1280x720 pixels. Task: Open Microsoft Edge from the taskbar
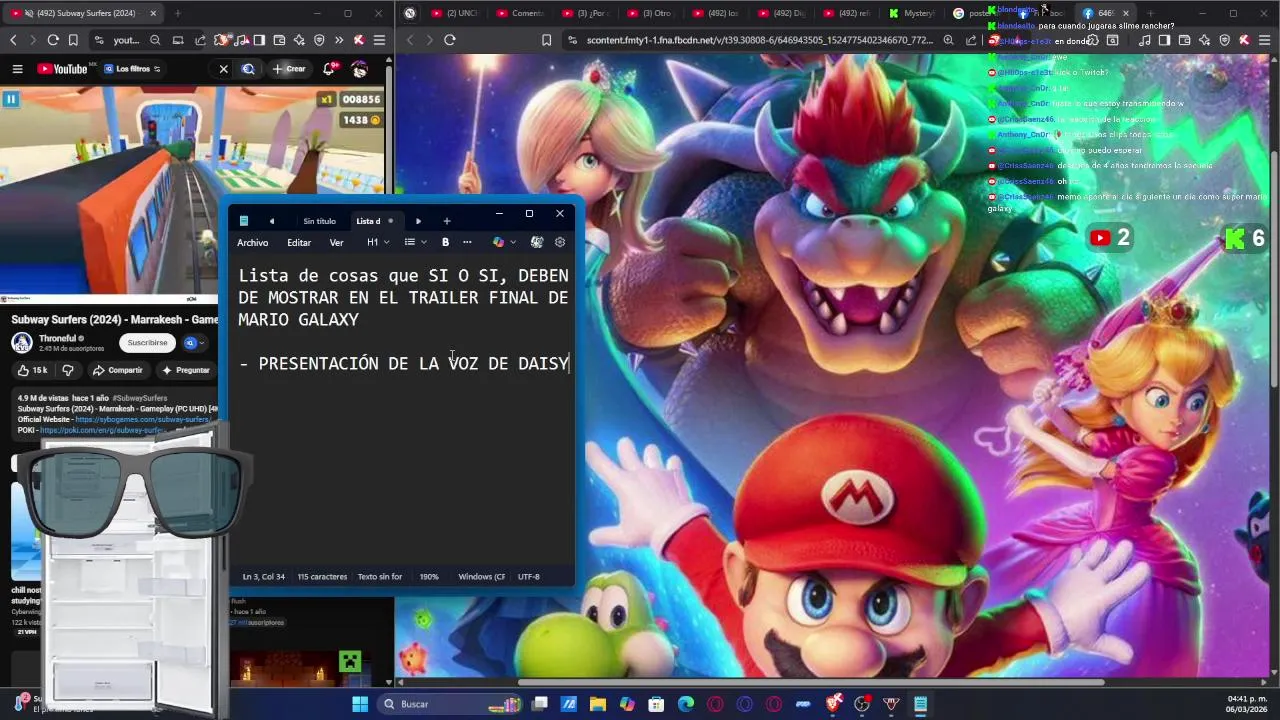coord(686,704)
